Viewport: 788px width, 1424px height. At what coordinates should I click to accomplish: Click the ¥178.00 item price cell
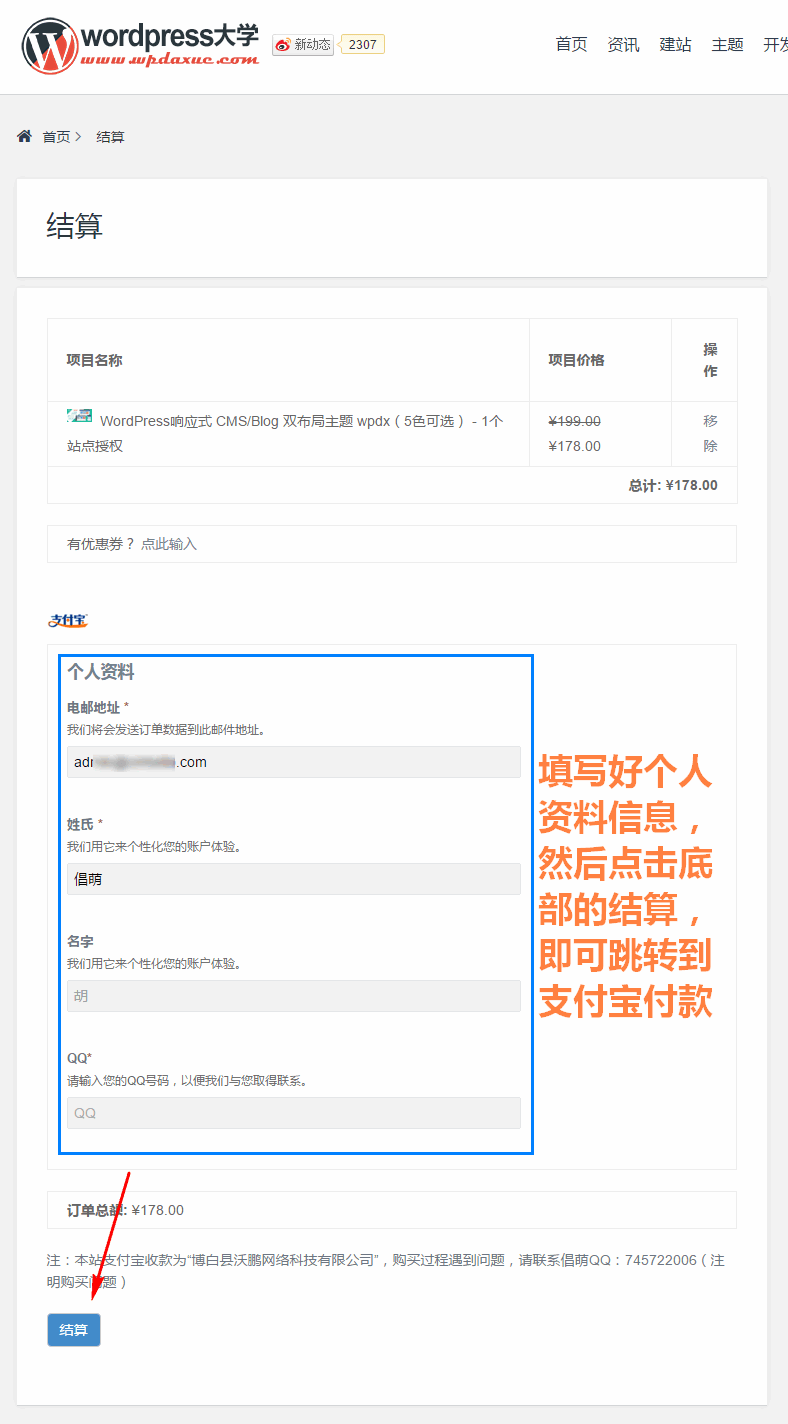pyautogui.click(x=575, y=446)
